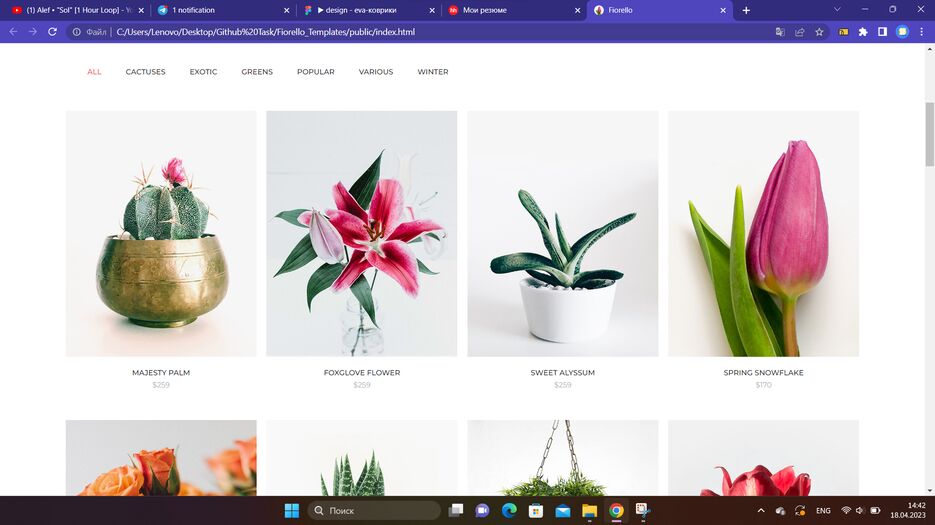Close the Fiorello tab
This screenshot has width=935, height=525.
tap(723, 10)
